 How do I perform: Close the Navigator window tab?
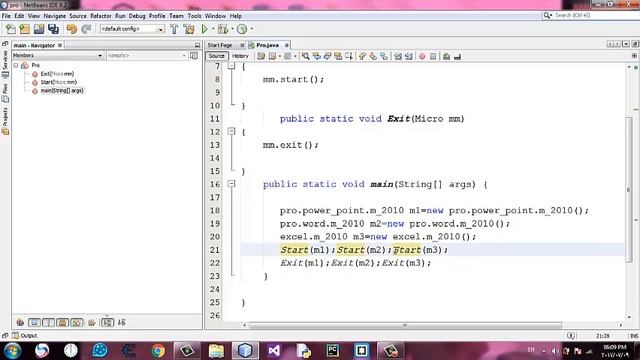click(x=60, y=45)
